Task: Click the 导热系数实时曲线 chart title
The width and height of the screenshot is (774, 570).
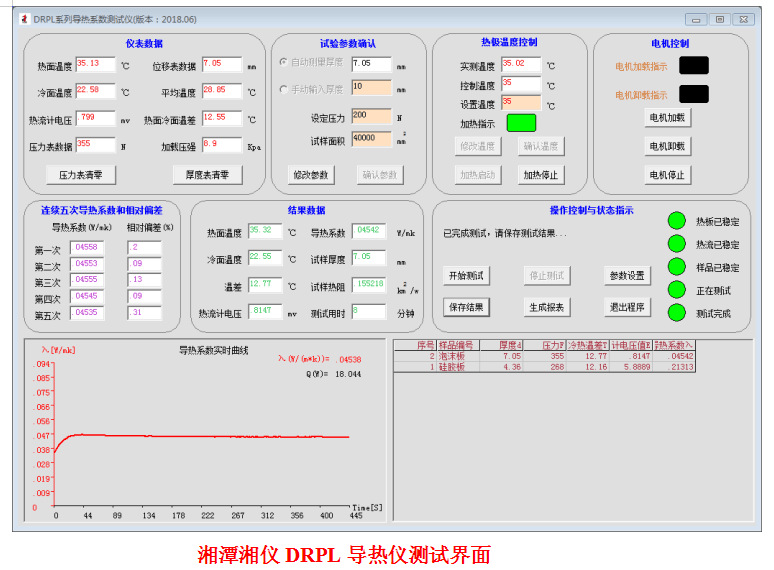Action: coord(214,350)
